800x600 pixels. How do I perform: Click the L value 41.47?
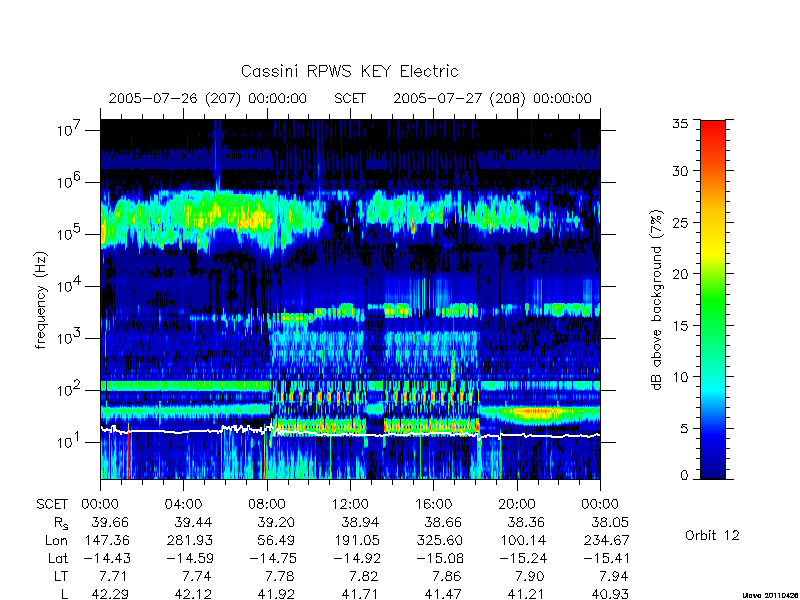(443, 594)
